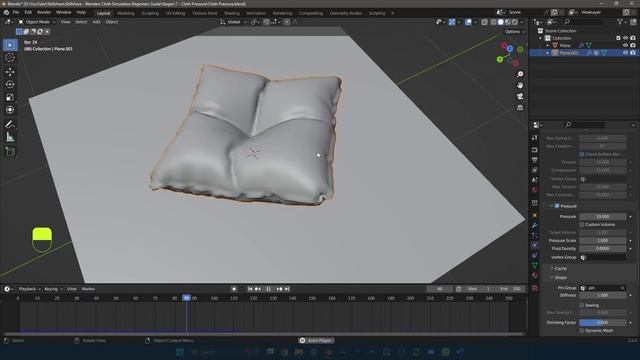Toggle Collection exclude checkbox in outliner
Viewport: 640px width, 360px height.
click(x=618, y=38)
